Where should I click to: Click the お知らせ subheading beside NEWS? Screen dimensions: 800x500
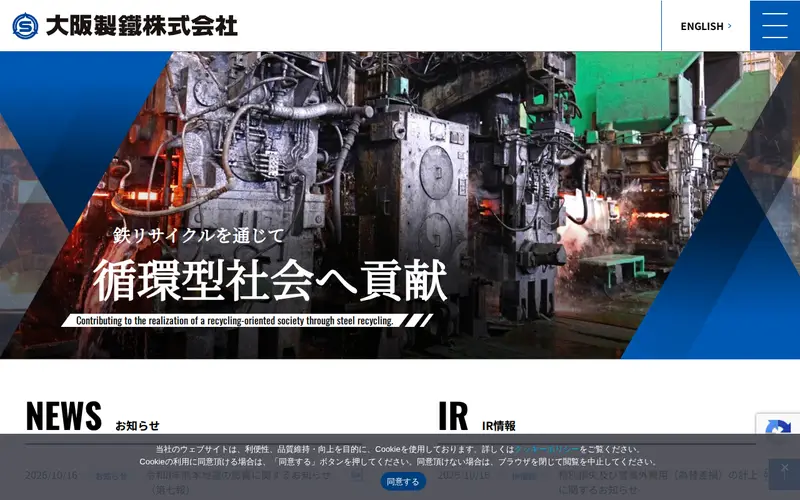(137, 425)
